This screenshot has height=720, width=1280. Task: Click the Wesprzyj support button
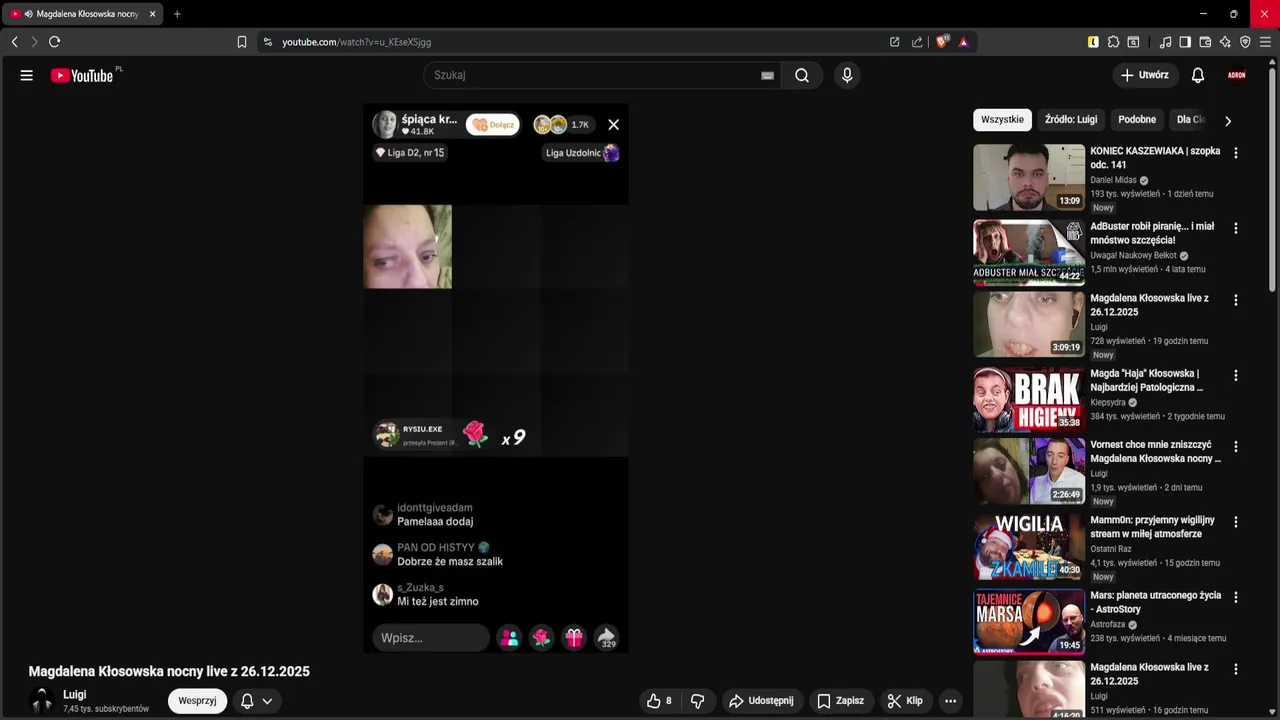tap(197, 701)
